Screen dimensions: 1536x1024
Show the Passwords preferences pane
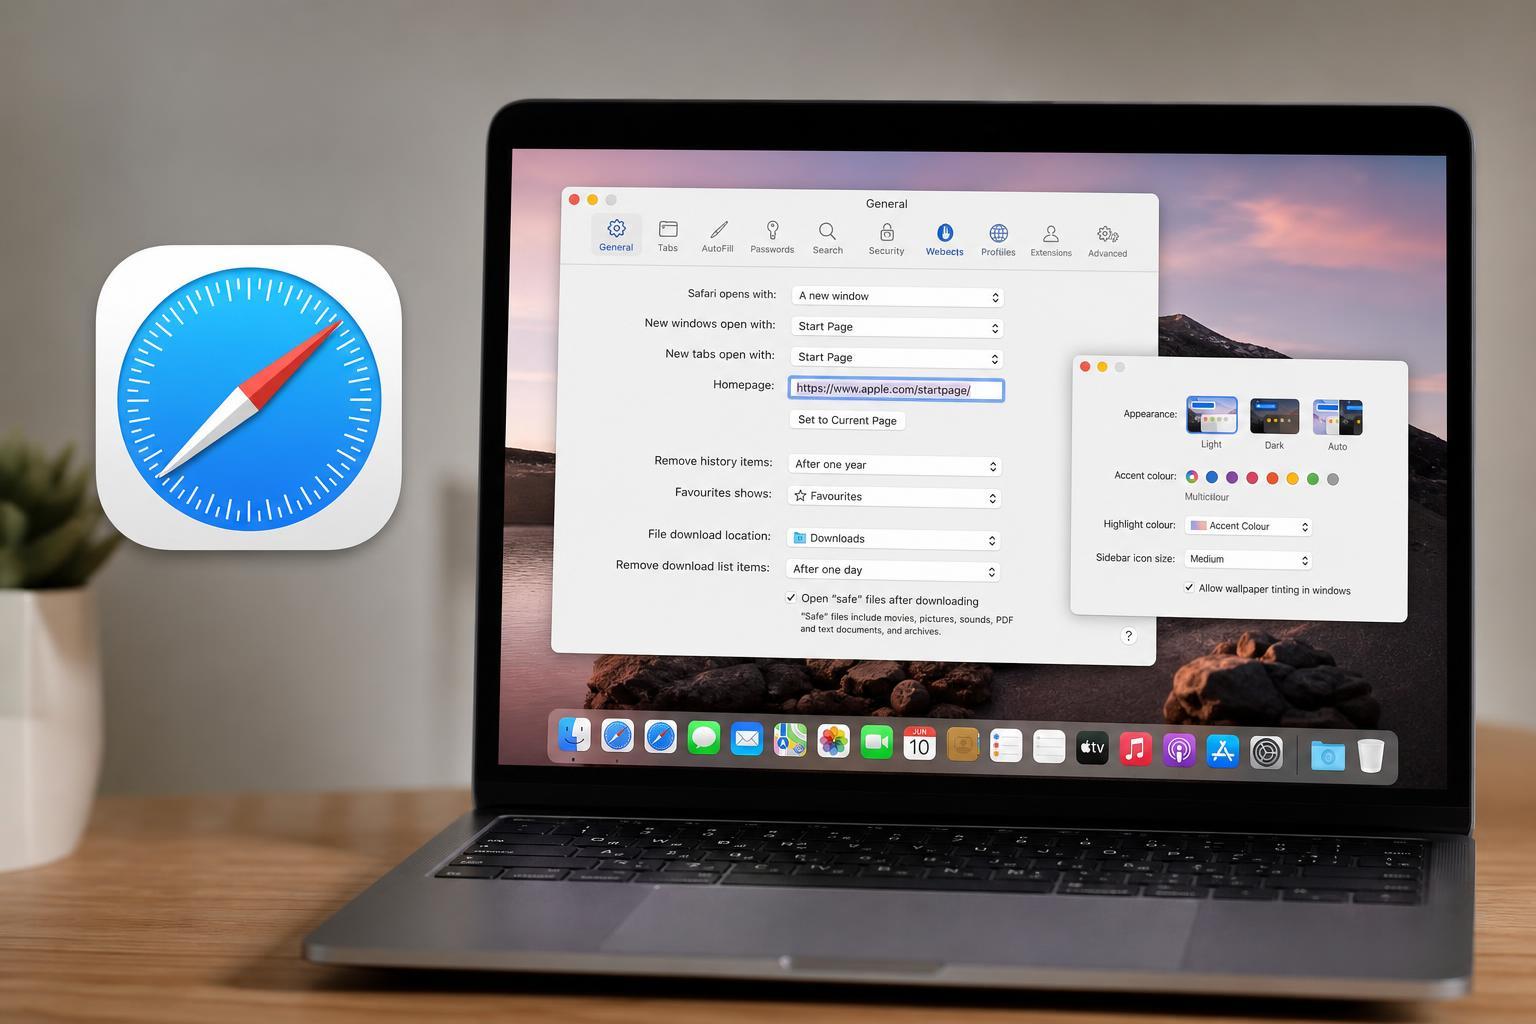tap(772, 237)
